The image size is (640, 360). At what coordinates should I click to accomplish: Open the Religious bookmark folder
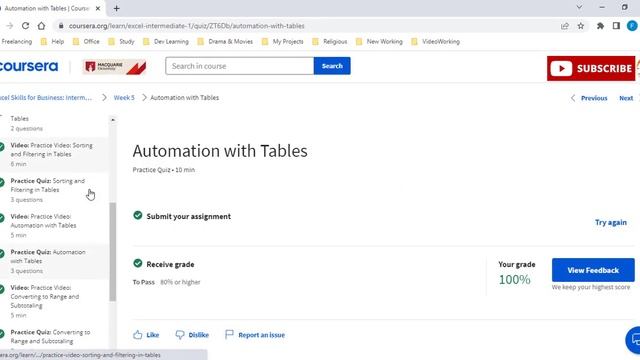coord(330,42)
